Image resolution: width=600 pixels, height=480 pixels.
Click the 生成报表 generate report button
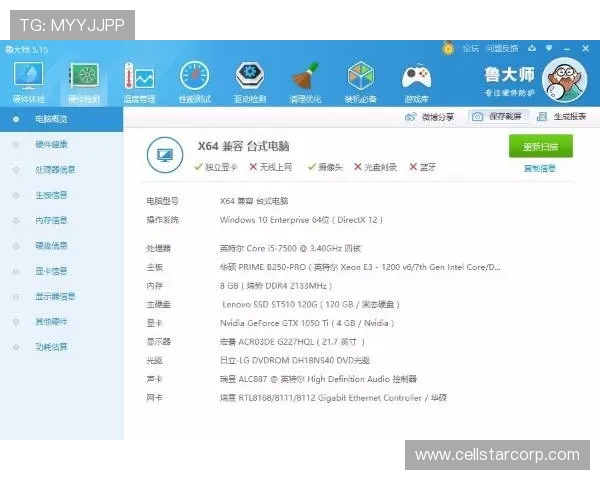[x=561, y=117]
